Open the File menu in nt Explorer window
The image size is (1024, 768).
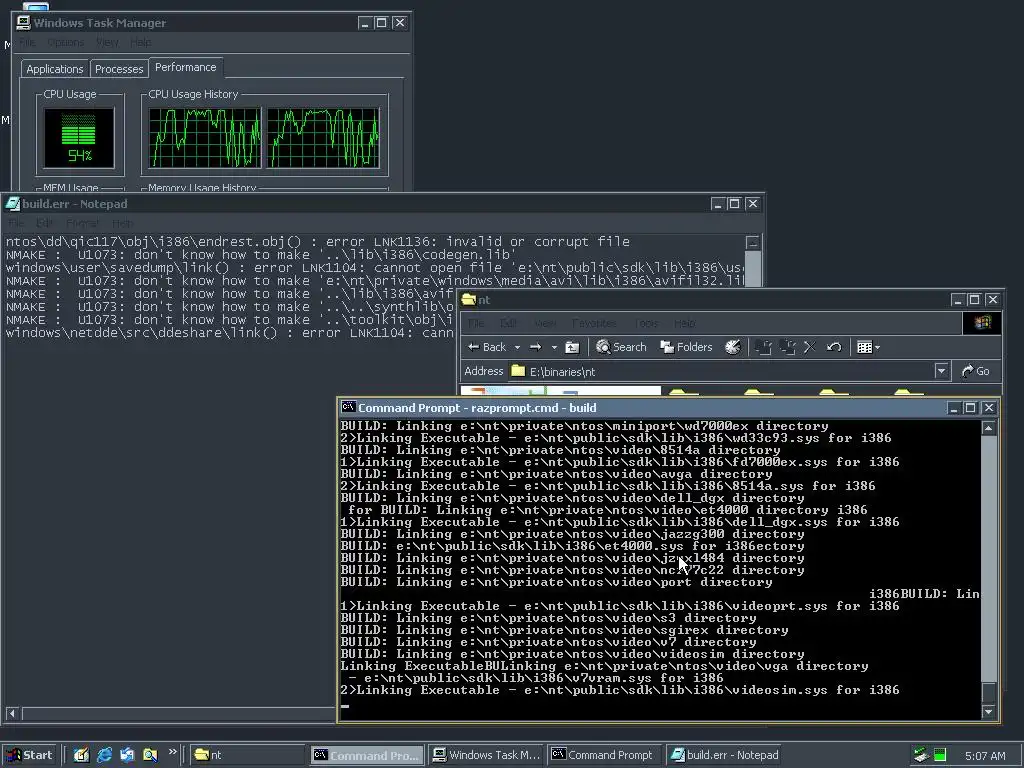[475, 323]
